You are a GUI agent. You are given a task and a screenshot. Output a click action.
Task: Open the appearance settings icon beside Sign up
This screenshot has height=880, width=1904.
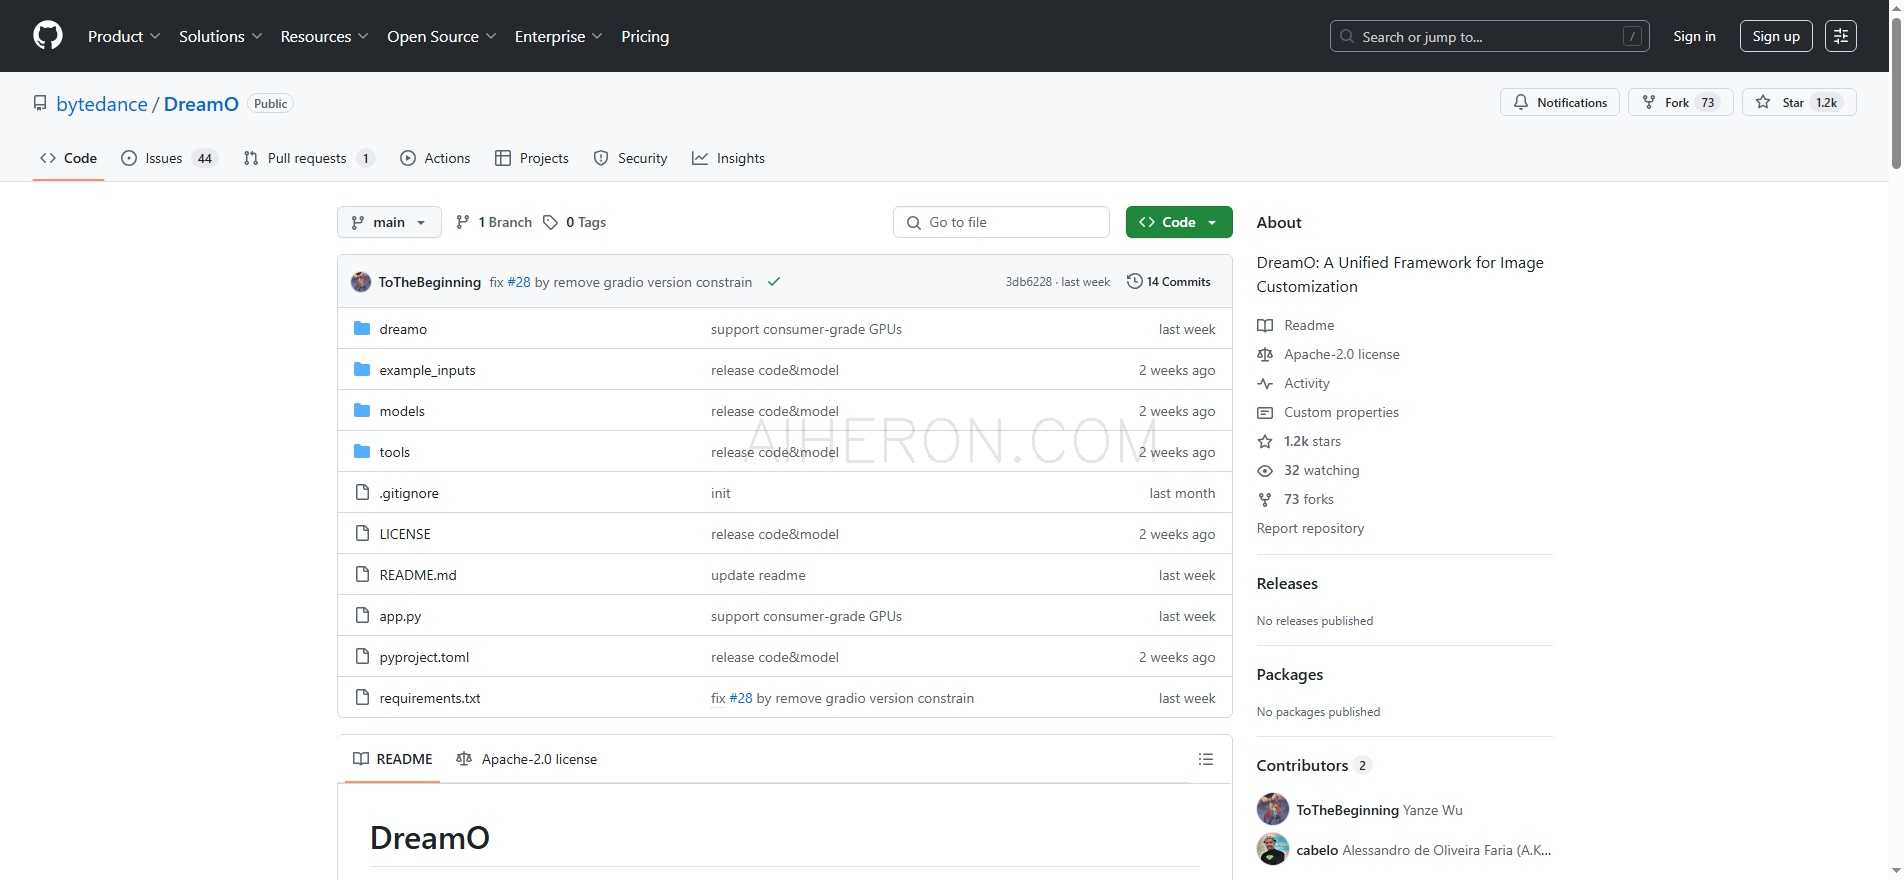pyautogui.click(x=1840, y=36)
